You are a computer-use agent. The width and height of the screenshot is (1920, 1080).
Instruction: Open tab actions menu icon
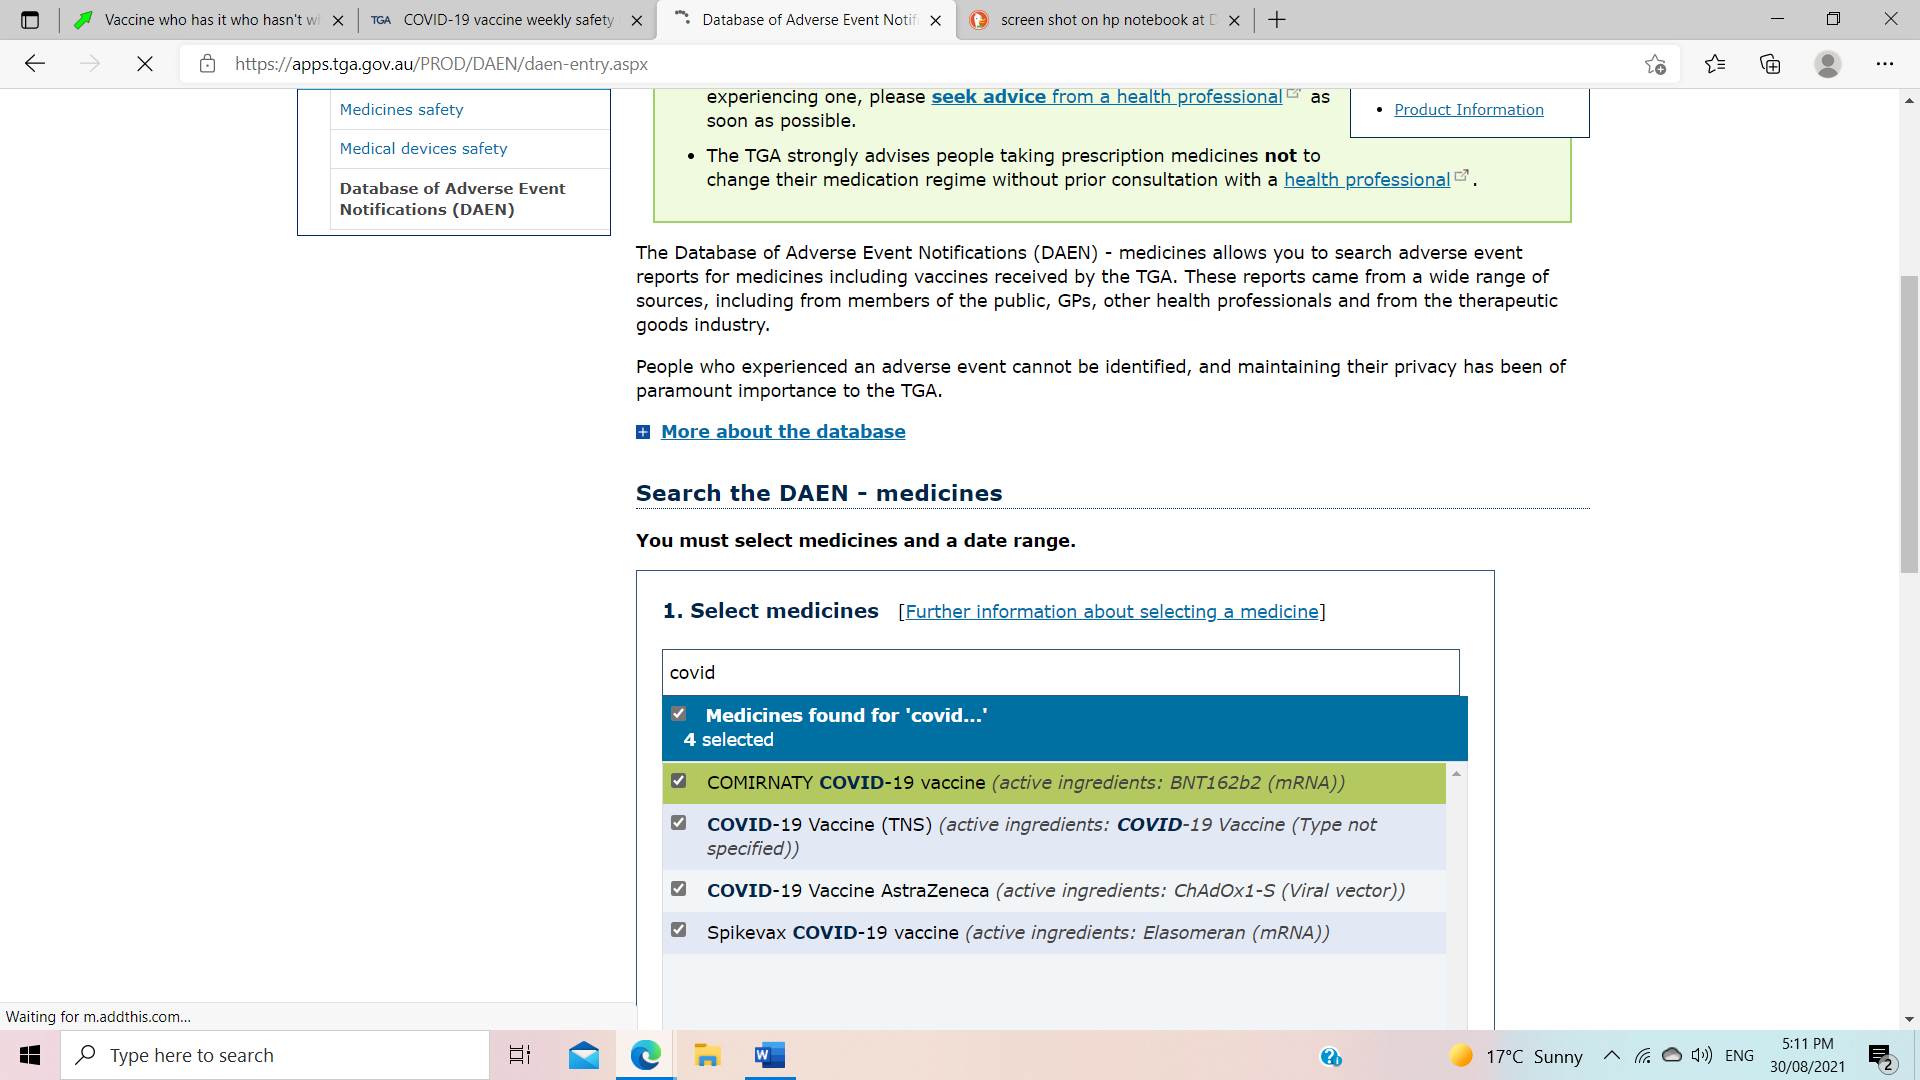[x=30, y=20]
